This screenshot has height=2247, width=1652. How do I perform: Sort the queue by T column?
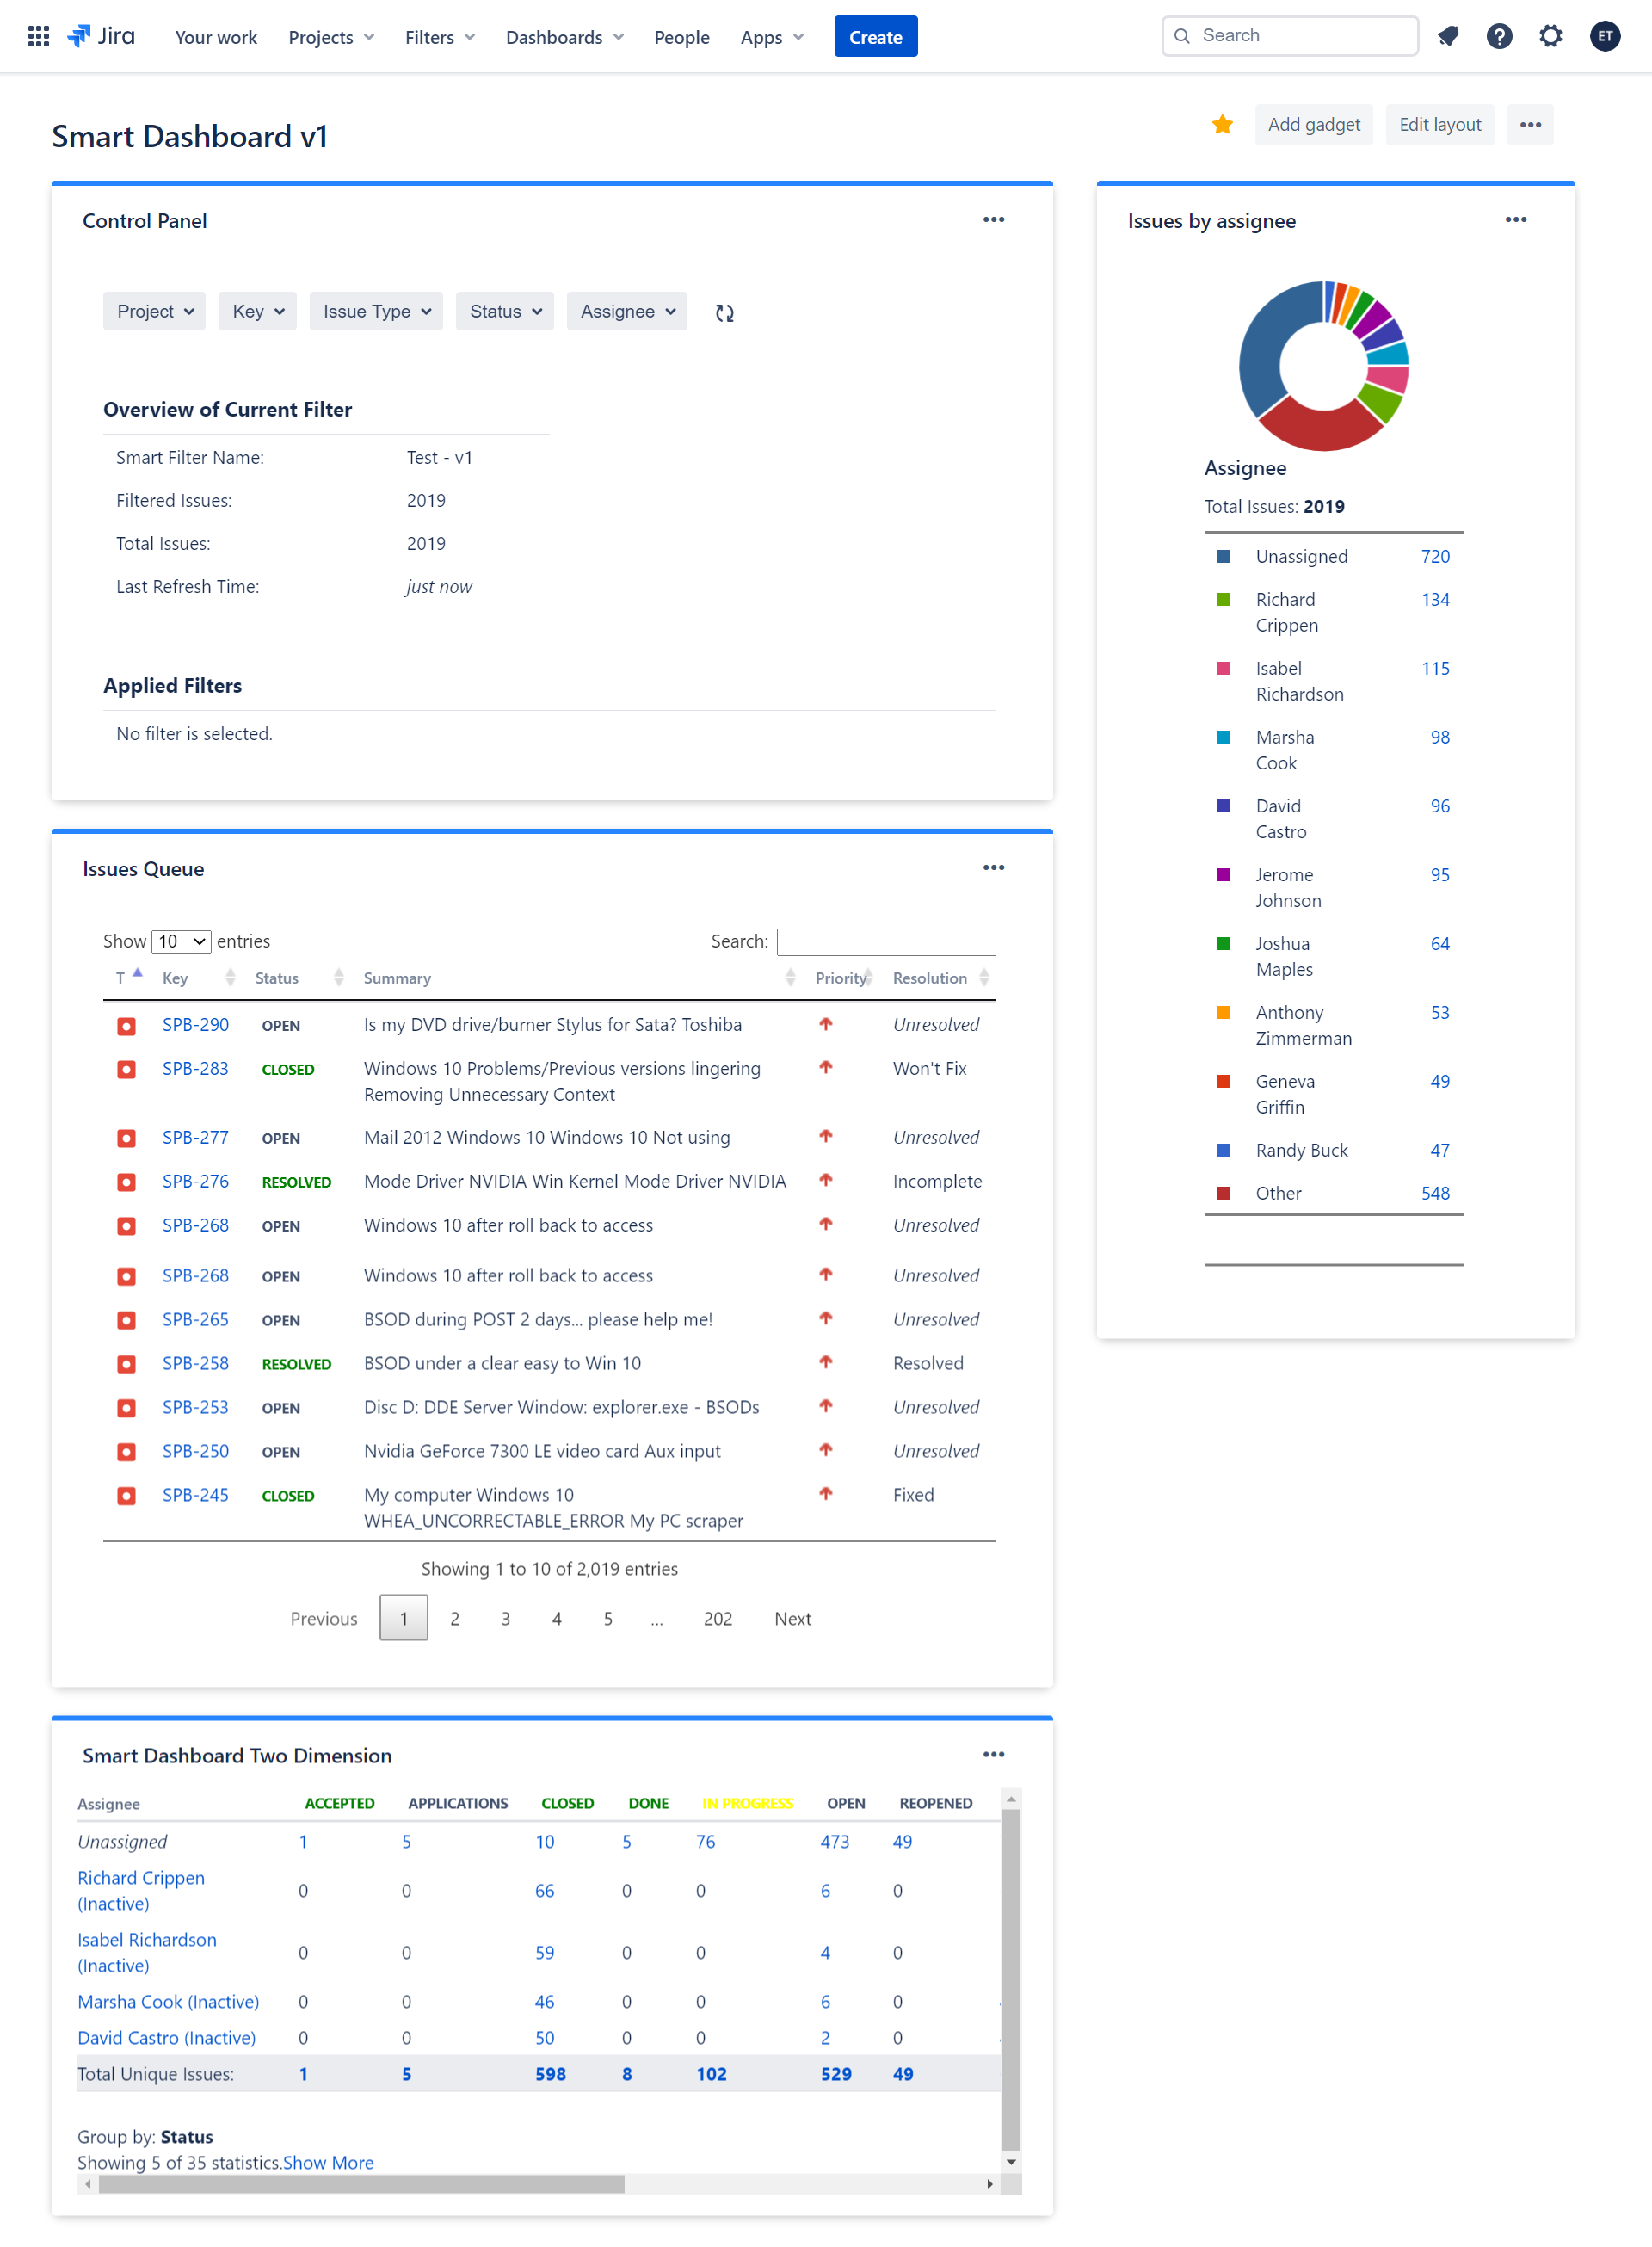pos(129,977)
